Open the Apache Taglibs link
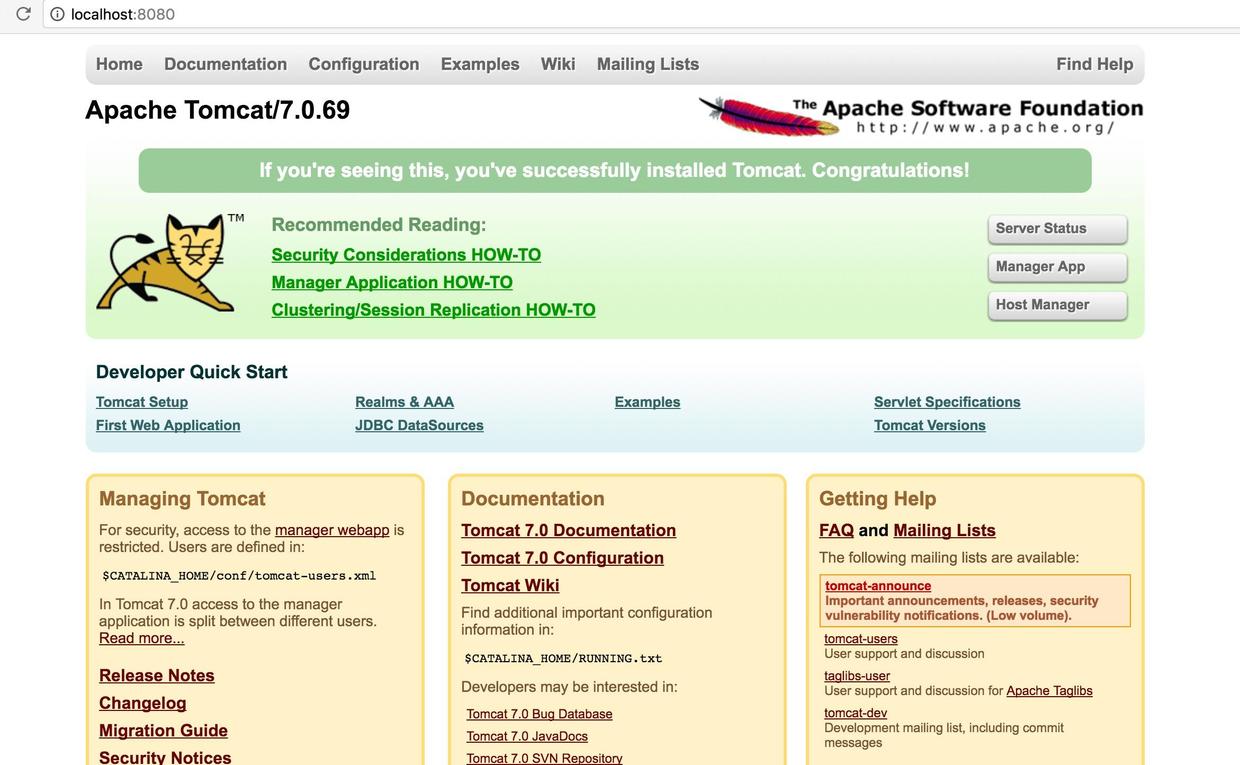Image resolution: width=1240 pixels, height=765 pixels. click(x=1049, y=691)
